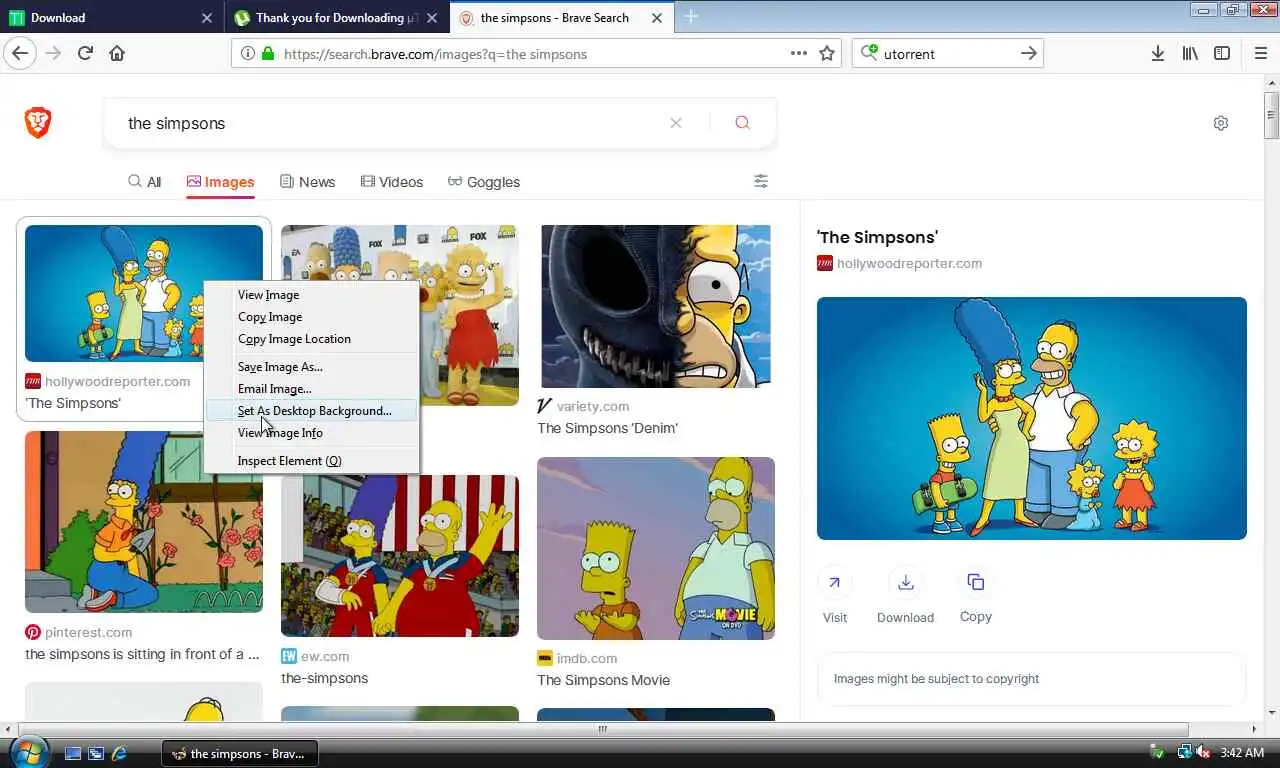This screenshot has width=1280, height=768.
Task: Open the search filters slider icon
Action: (x=761, y=181)
